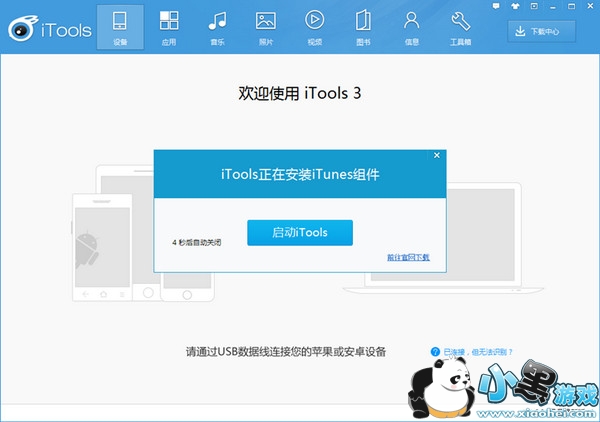Maximize the iTools window

point(572,6)
